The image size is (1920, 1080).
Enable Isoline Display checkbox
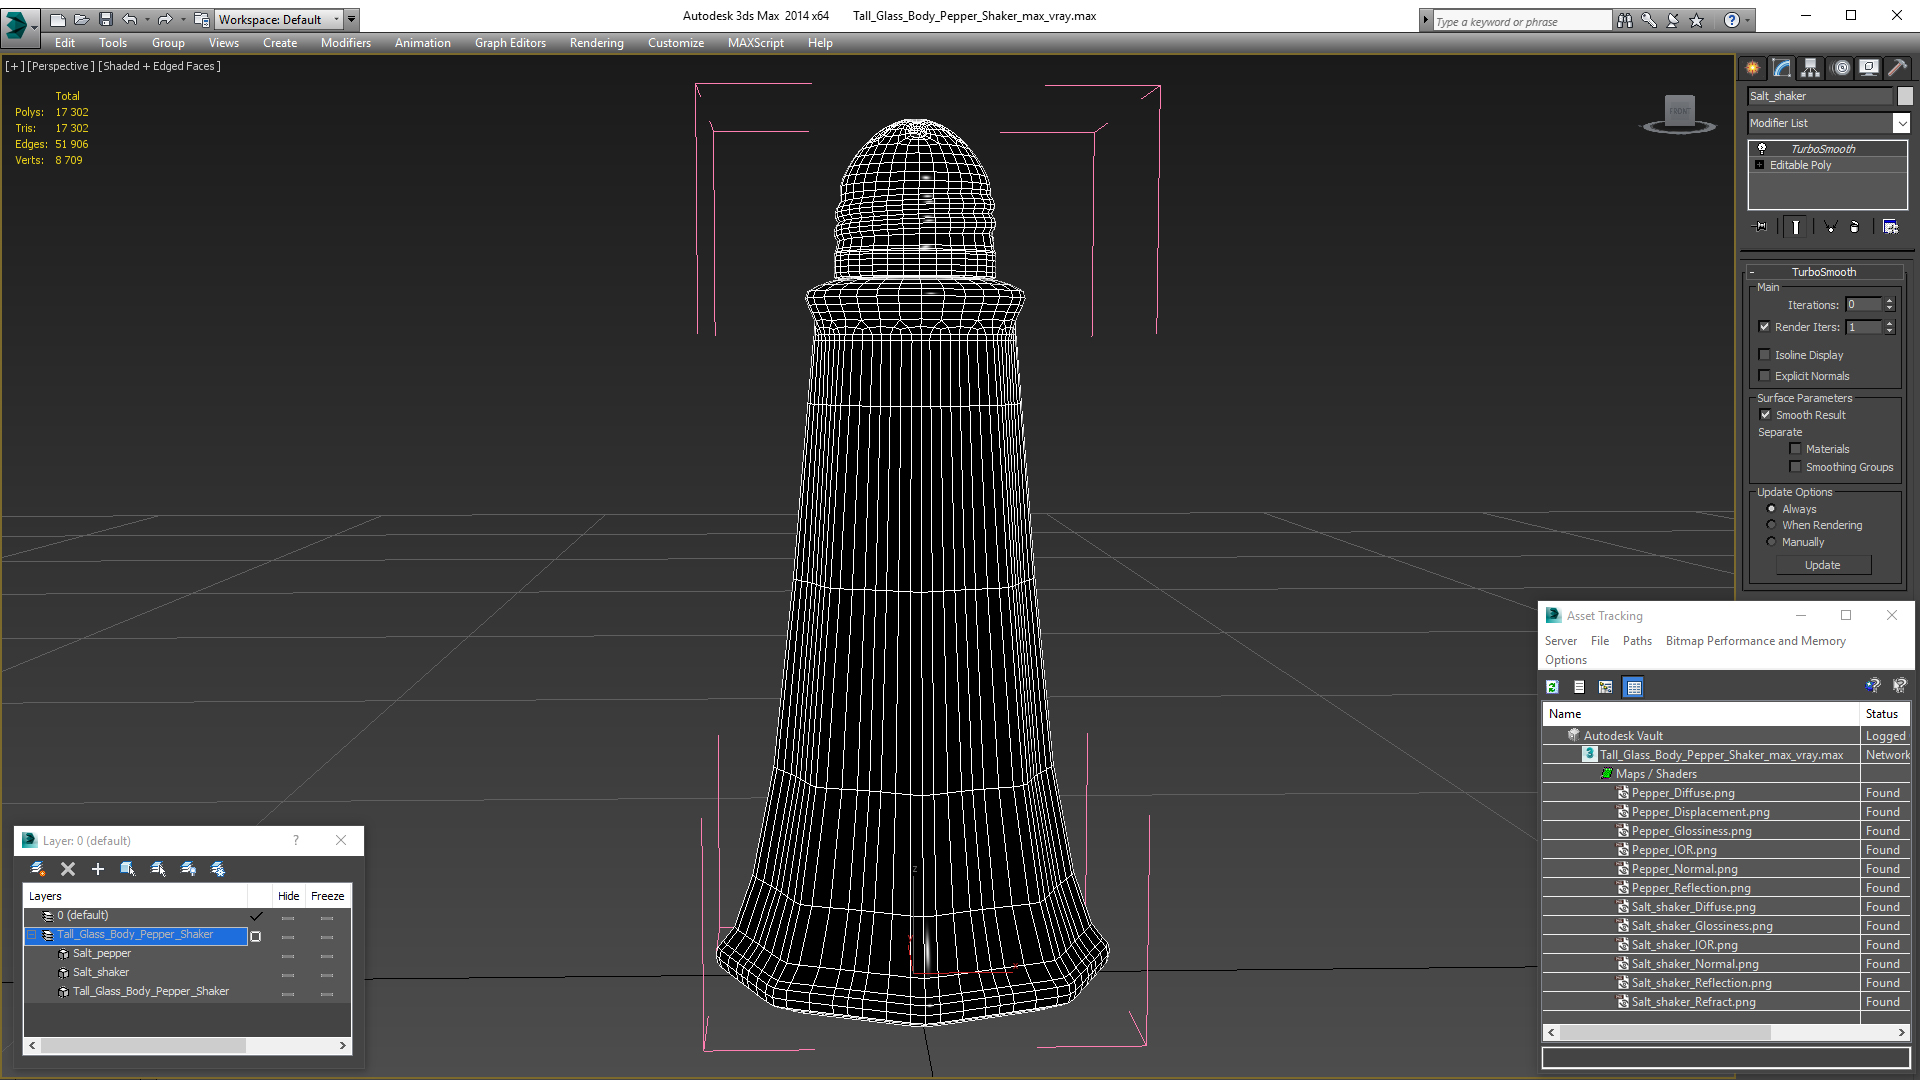[x=1765, y=355]
